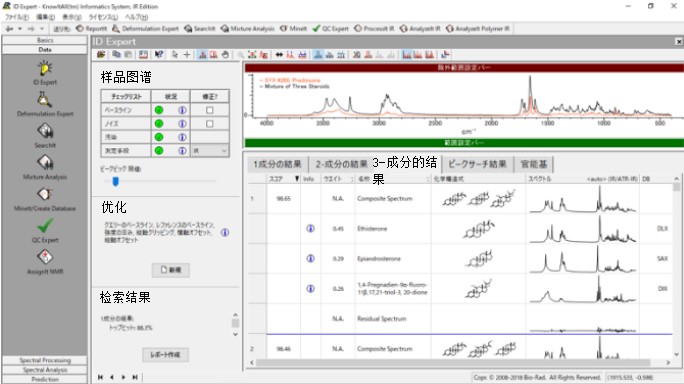Image resolution: width=684 pixels, height=384 pixels.
Task: Adjust the peak picking threshold slider
Action: click(116, 181)
